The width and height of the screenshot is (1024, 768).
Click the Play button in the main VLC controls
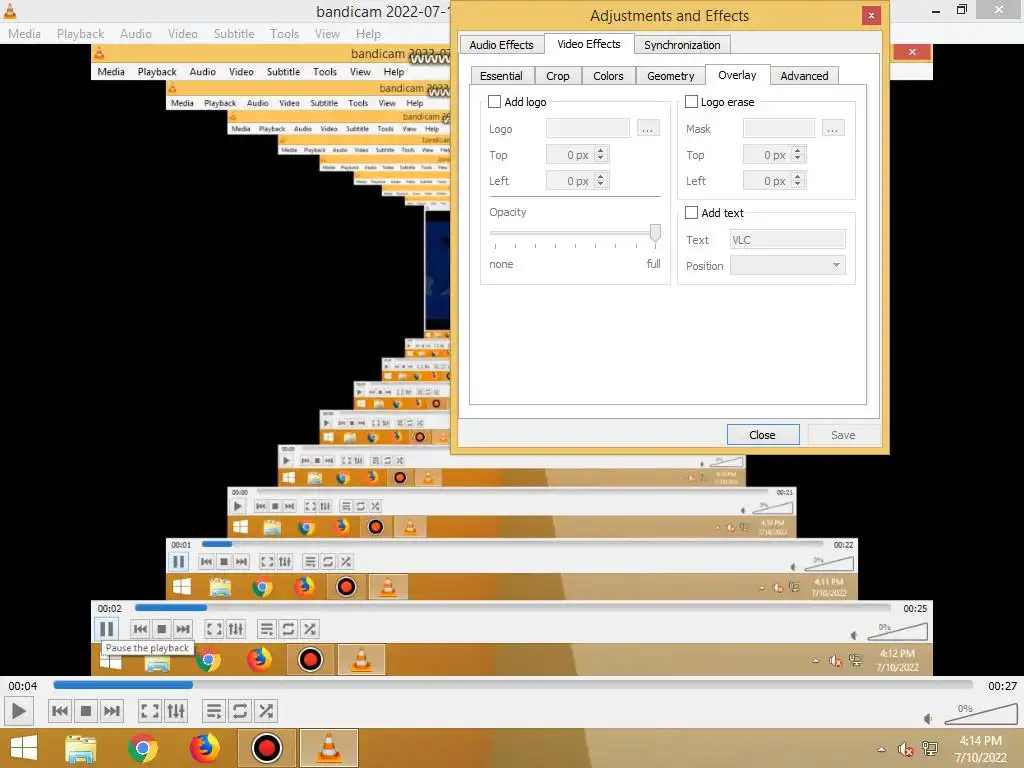(18, 711)
